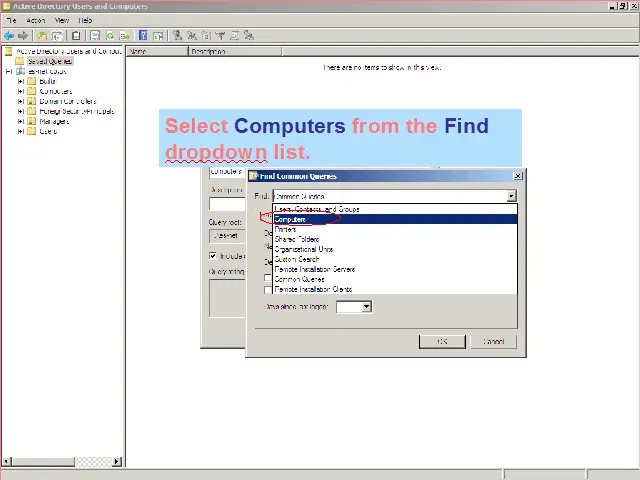Click the Domain Controllers folder icon in tree

(x=31, y=101)
